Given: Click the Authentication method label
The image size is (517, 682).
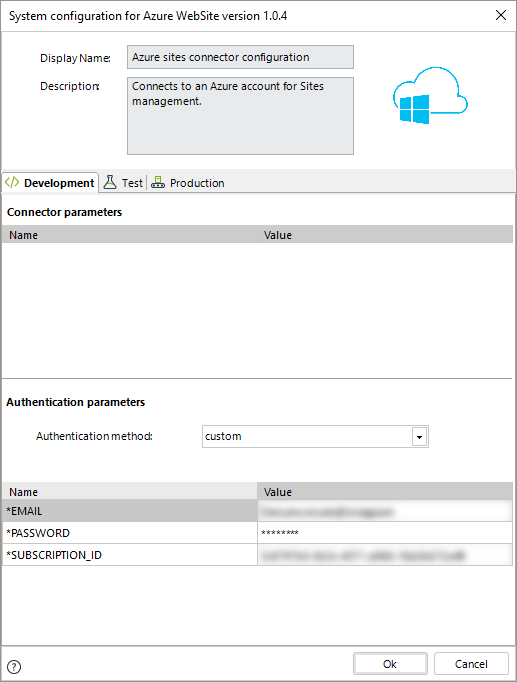Looking at the screenshot, I should point(94,436).
